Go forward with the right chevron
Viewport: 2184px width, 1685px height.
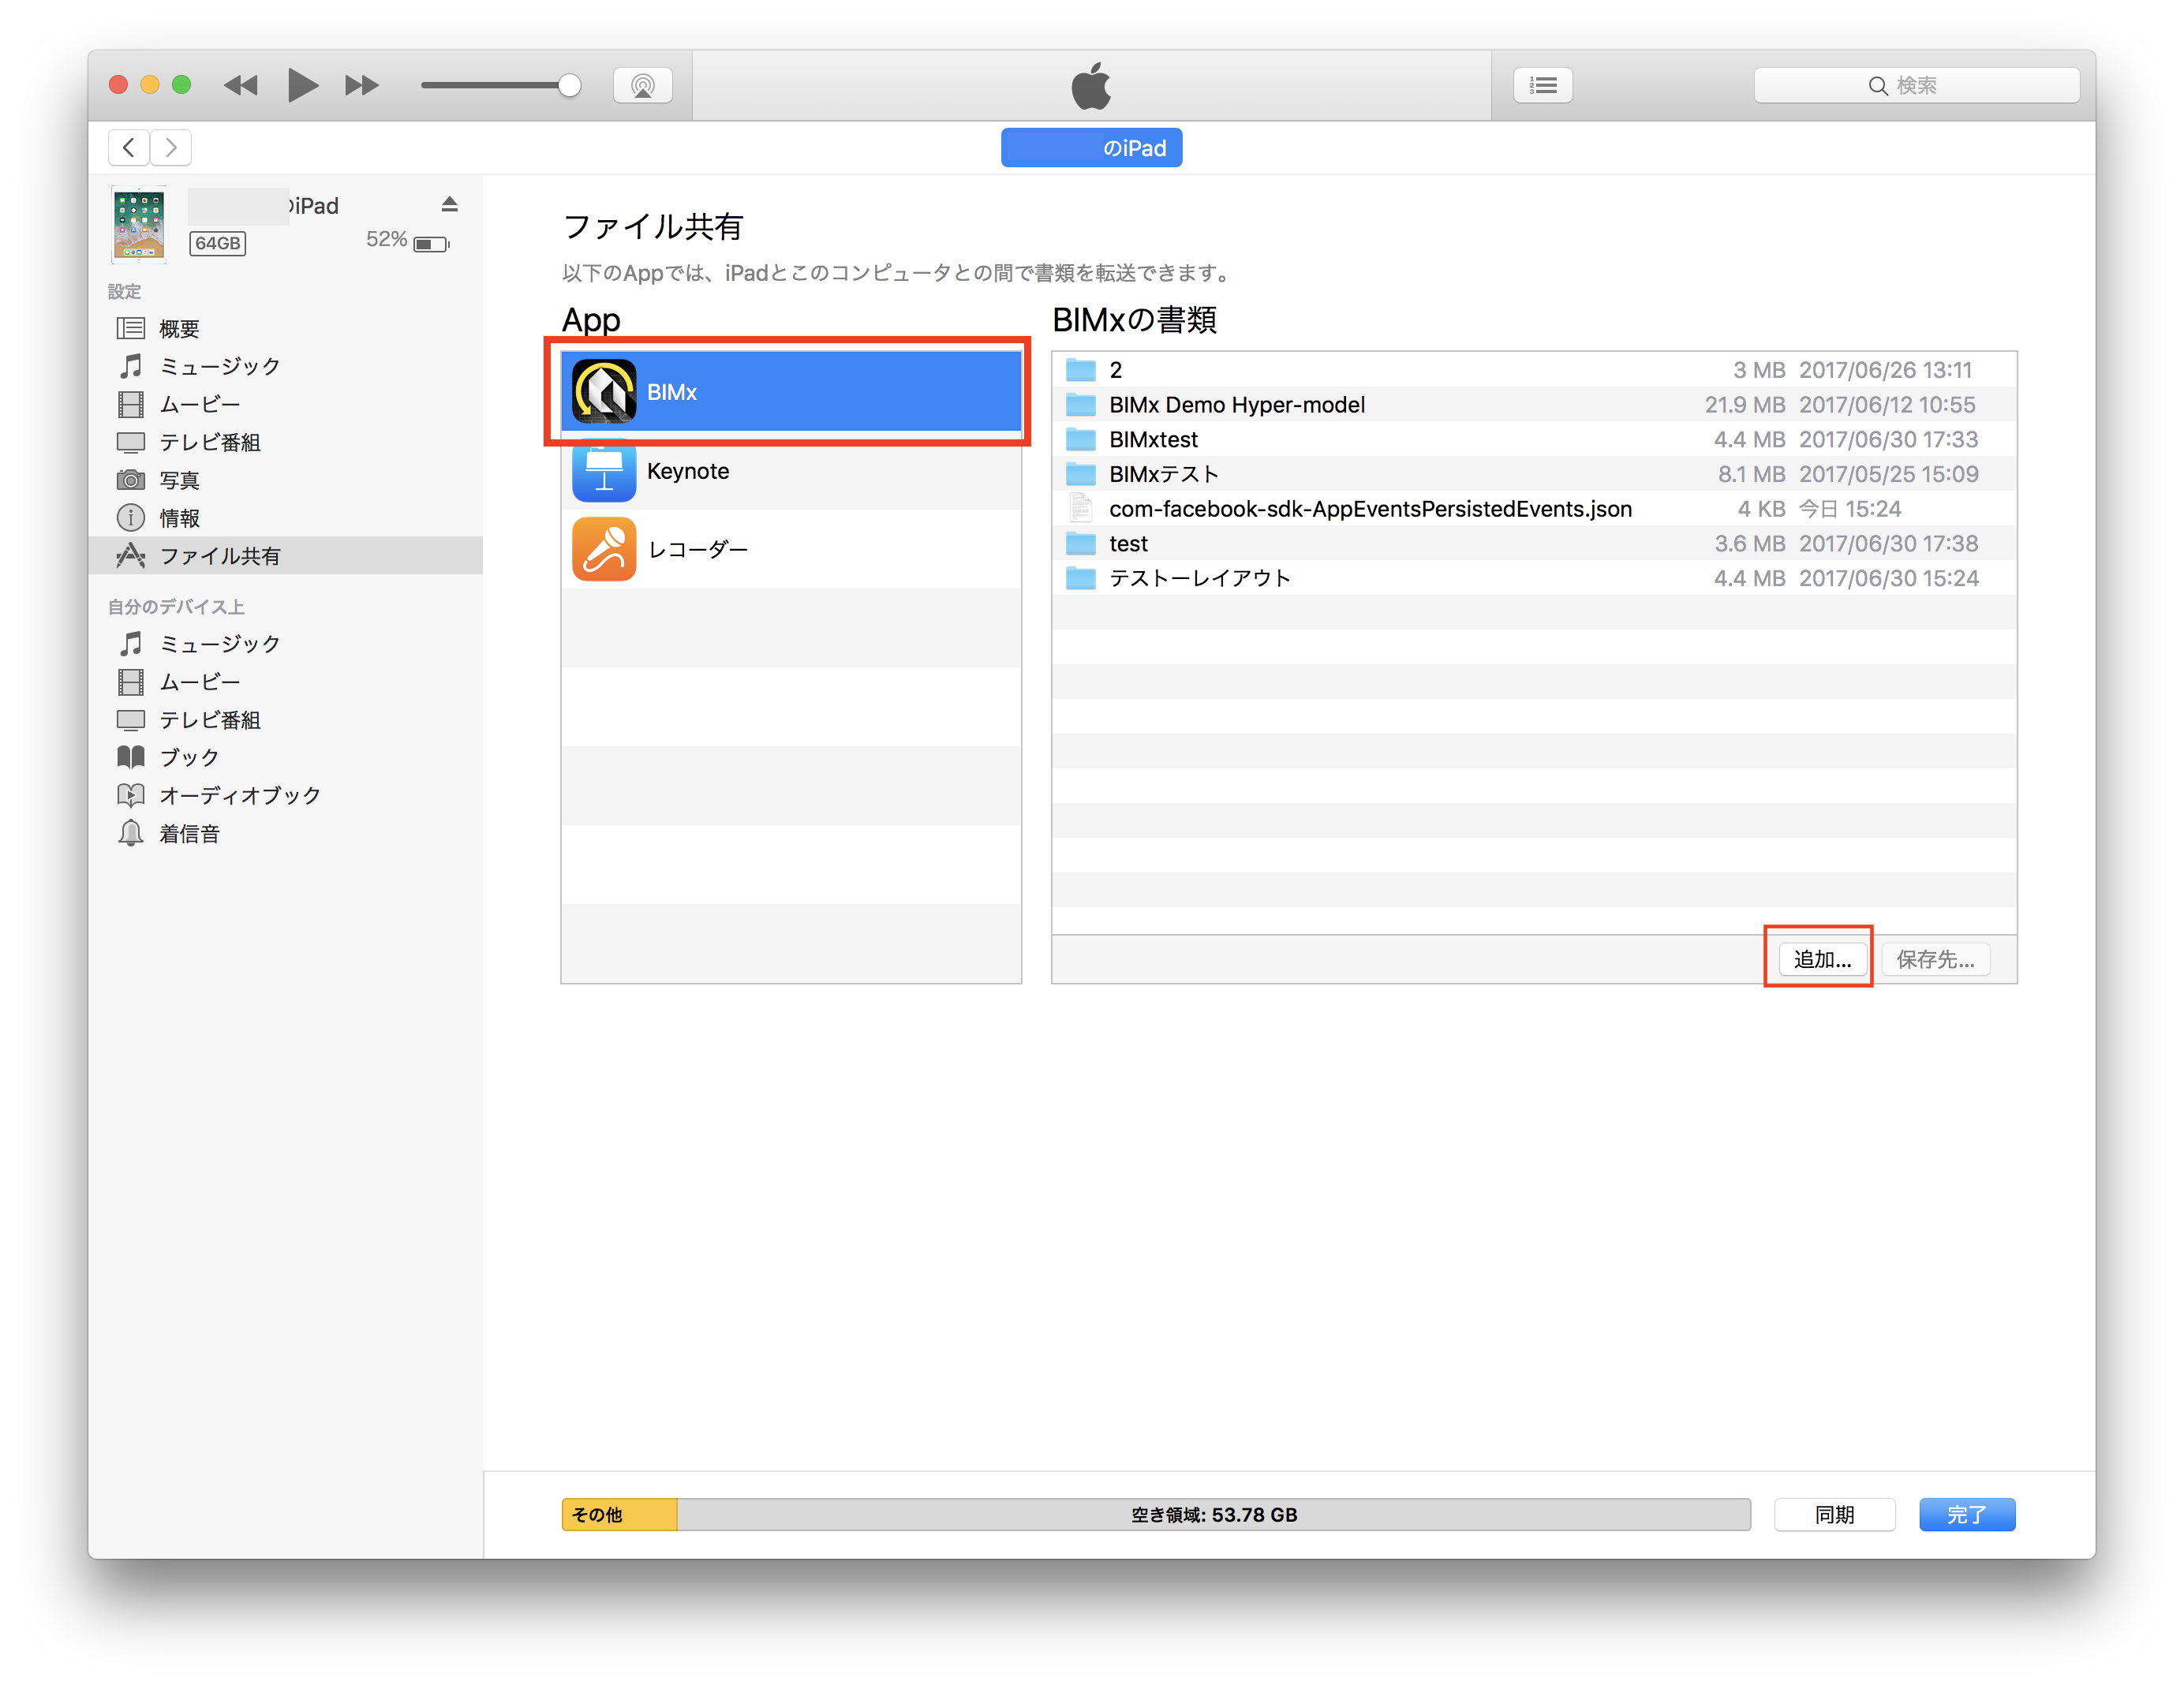[x=171, y=148]
